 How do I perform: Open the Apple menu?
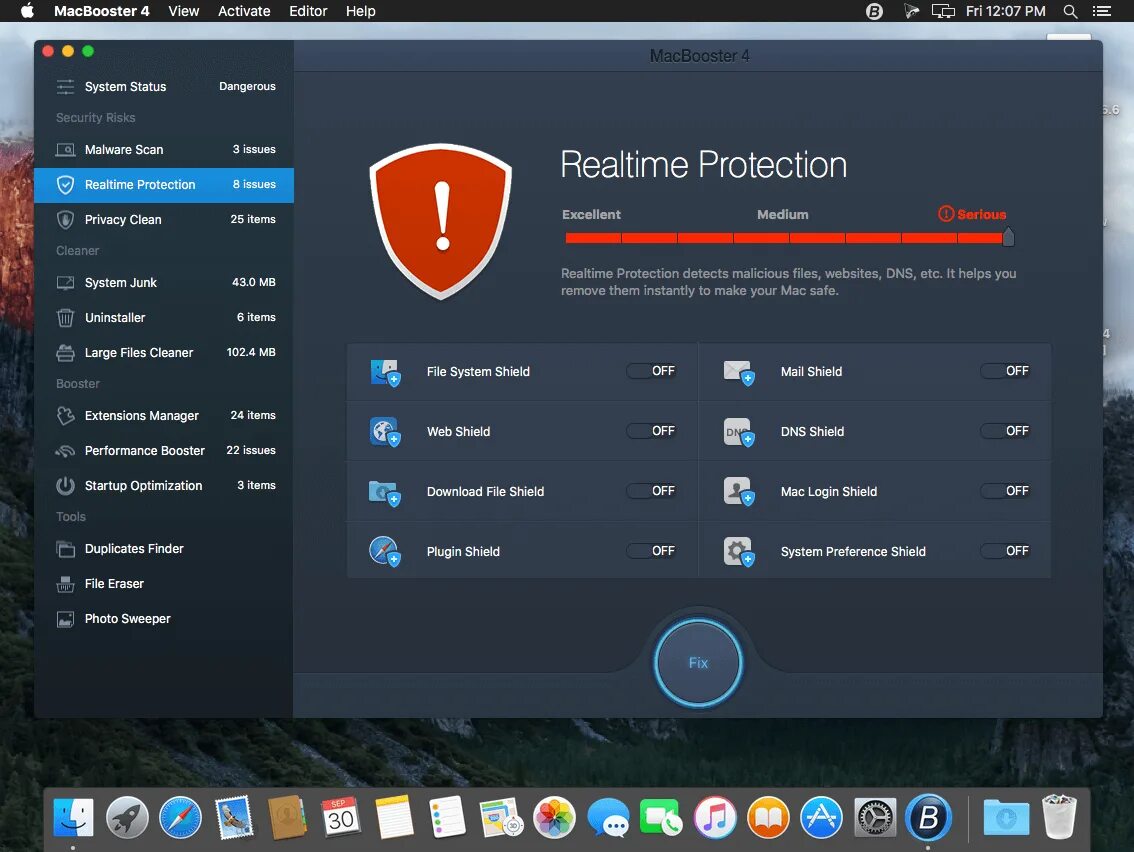[27, 11]
